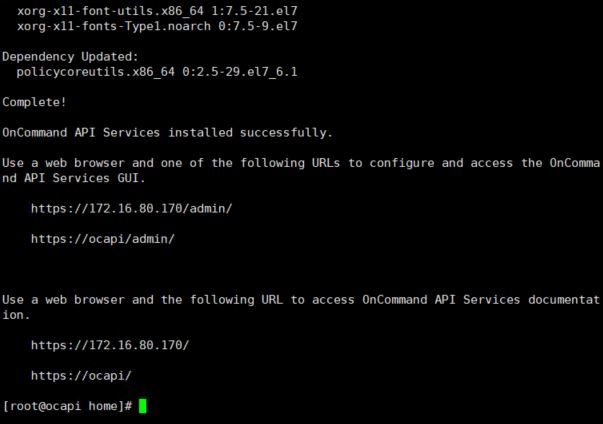Open the https://172.16.80.170/ documentation URL

pyautogui.click(x=110, y=345)
